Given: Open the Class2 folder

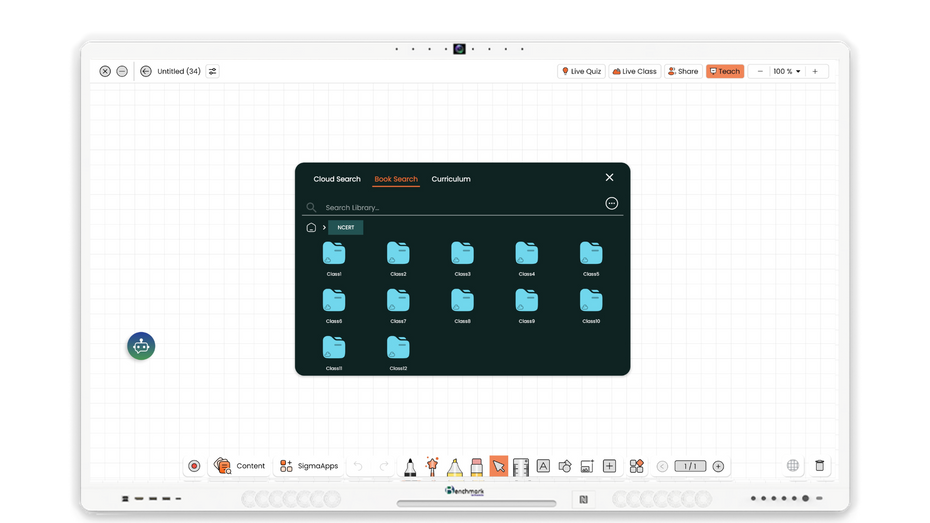Looking at the screenshot, I should pyautogui.click(x=398, y=259).
